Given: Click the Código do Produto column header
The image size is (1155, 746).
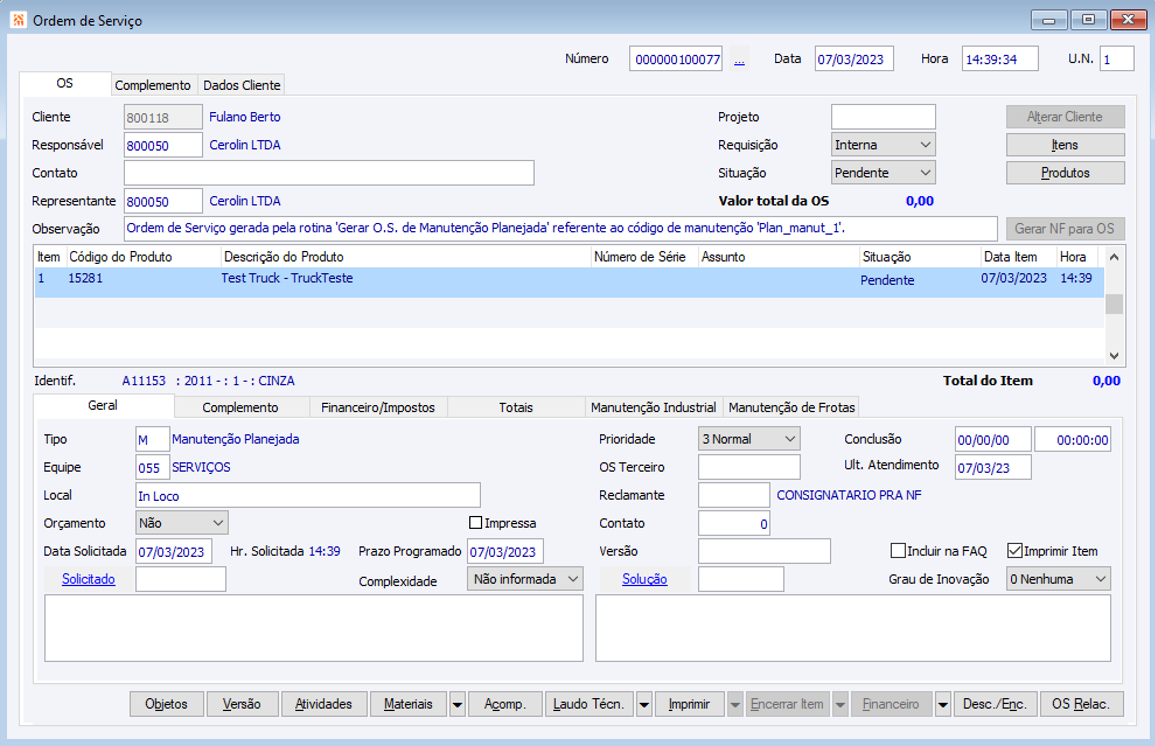Looking at the screenshot, I should tap(143, 257).
